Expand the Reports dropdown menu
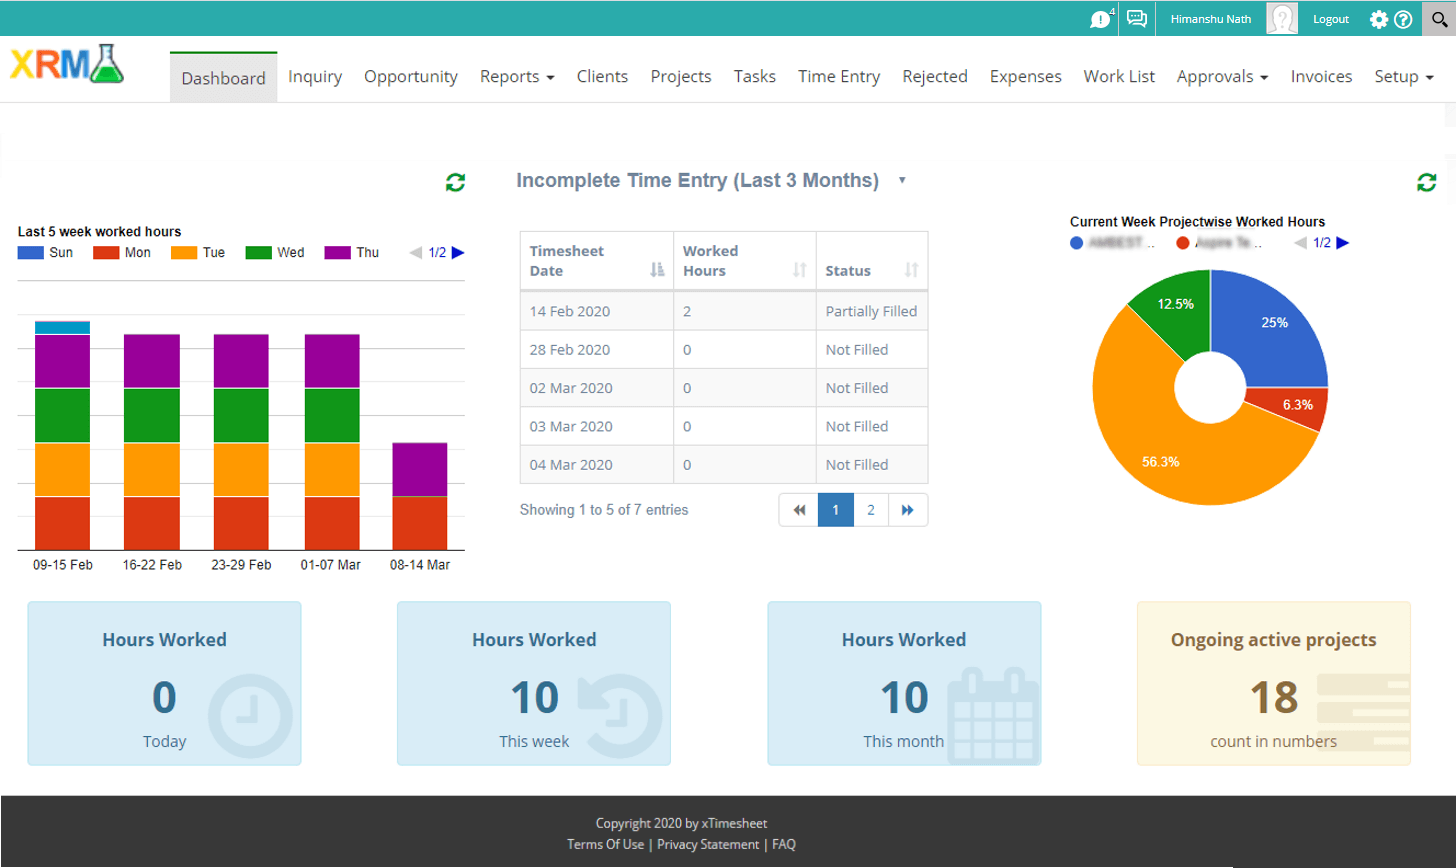 517,77
